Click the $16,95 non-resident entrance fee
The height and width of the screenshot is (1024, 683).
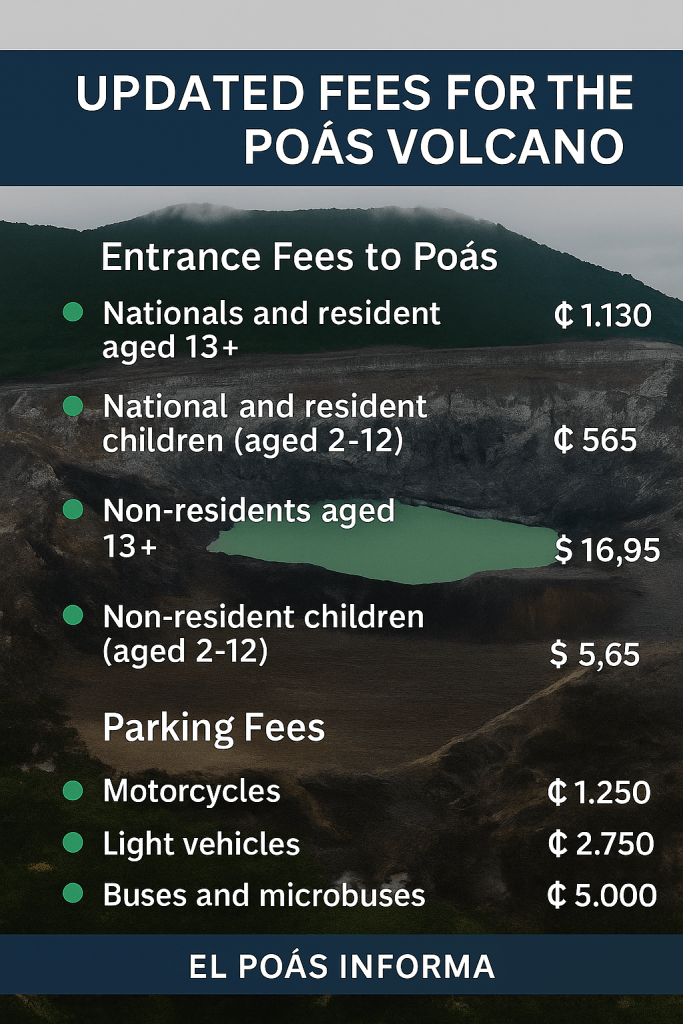(606, 550)
